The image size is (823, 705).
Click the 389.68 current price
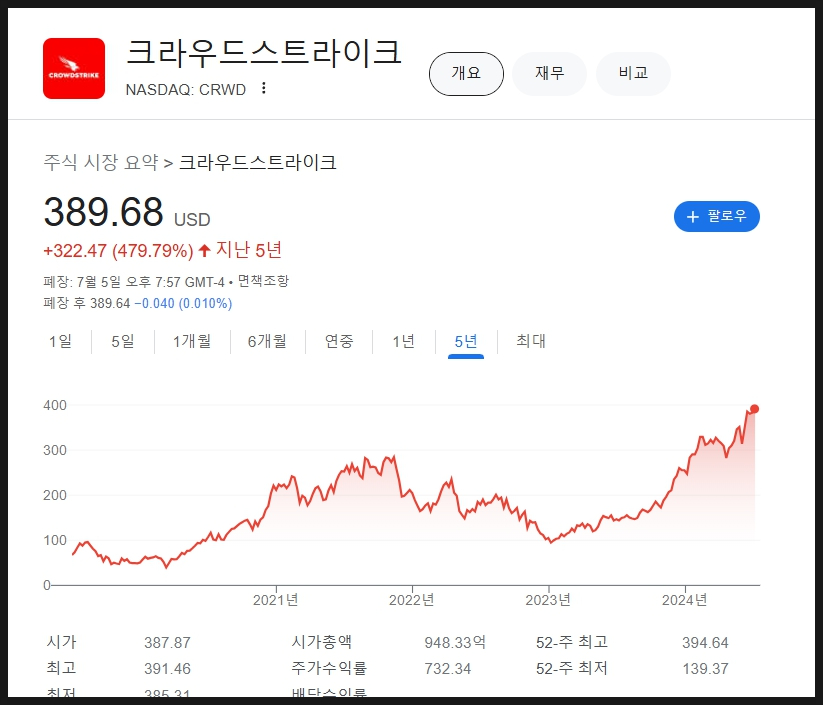point(103,212)
